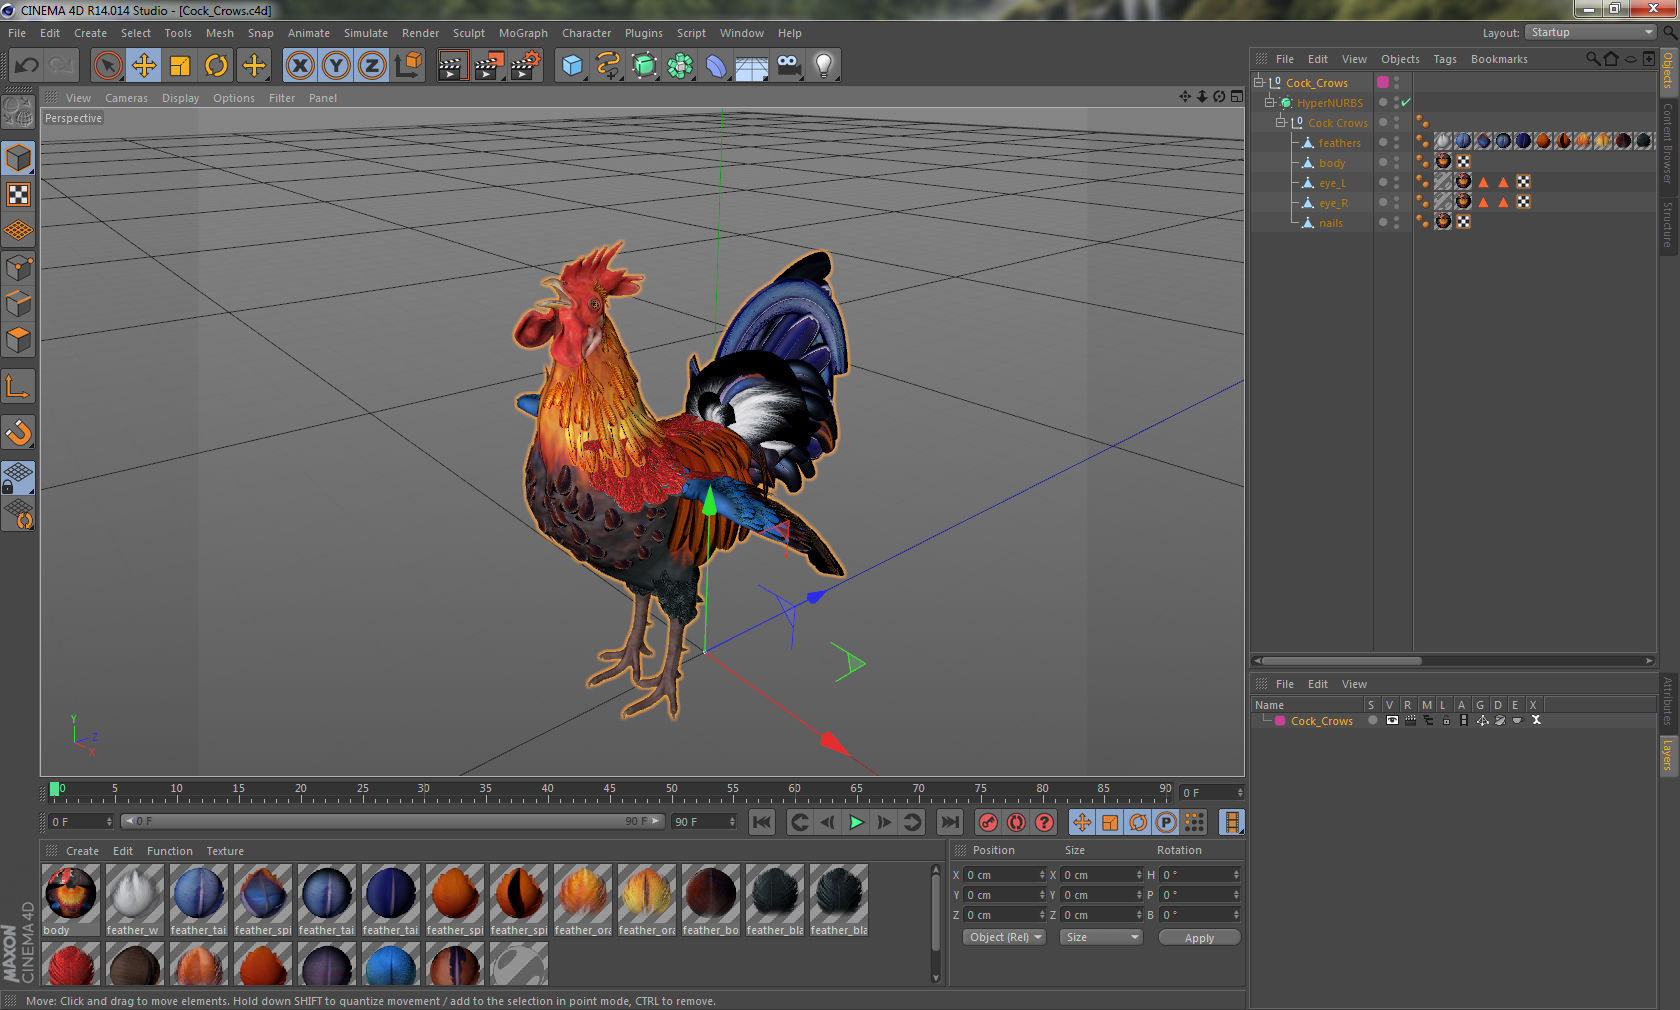This screenshot has width=1680, height=1010.
Task: Open Edit Render Settings
Action: (525, 66)
